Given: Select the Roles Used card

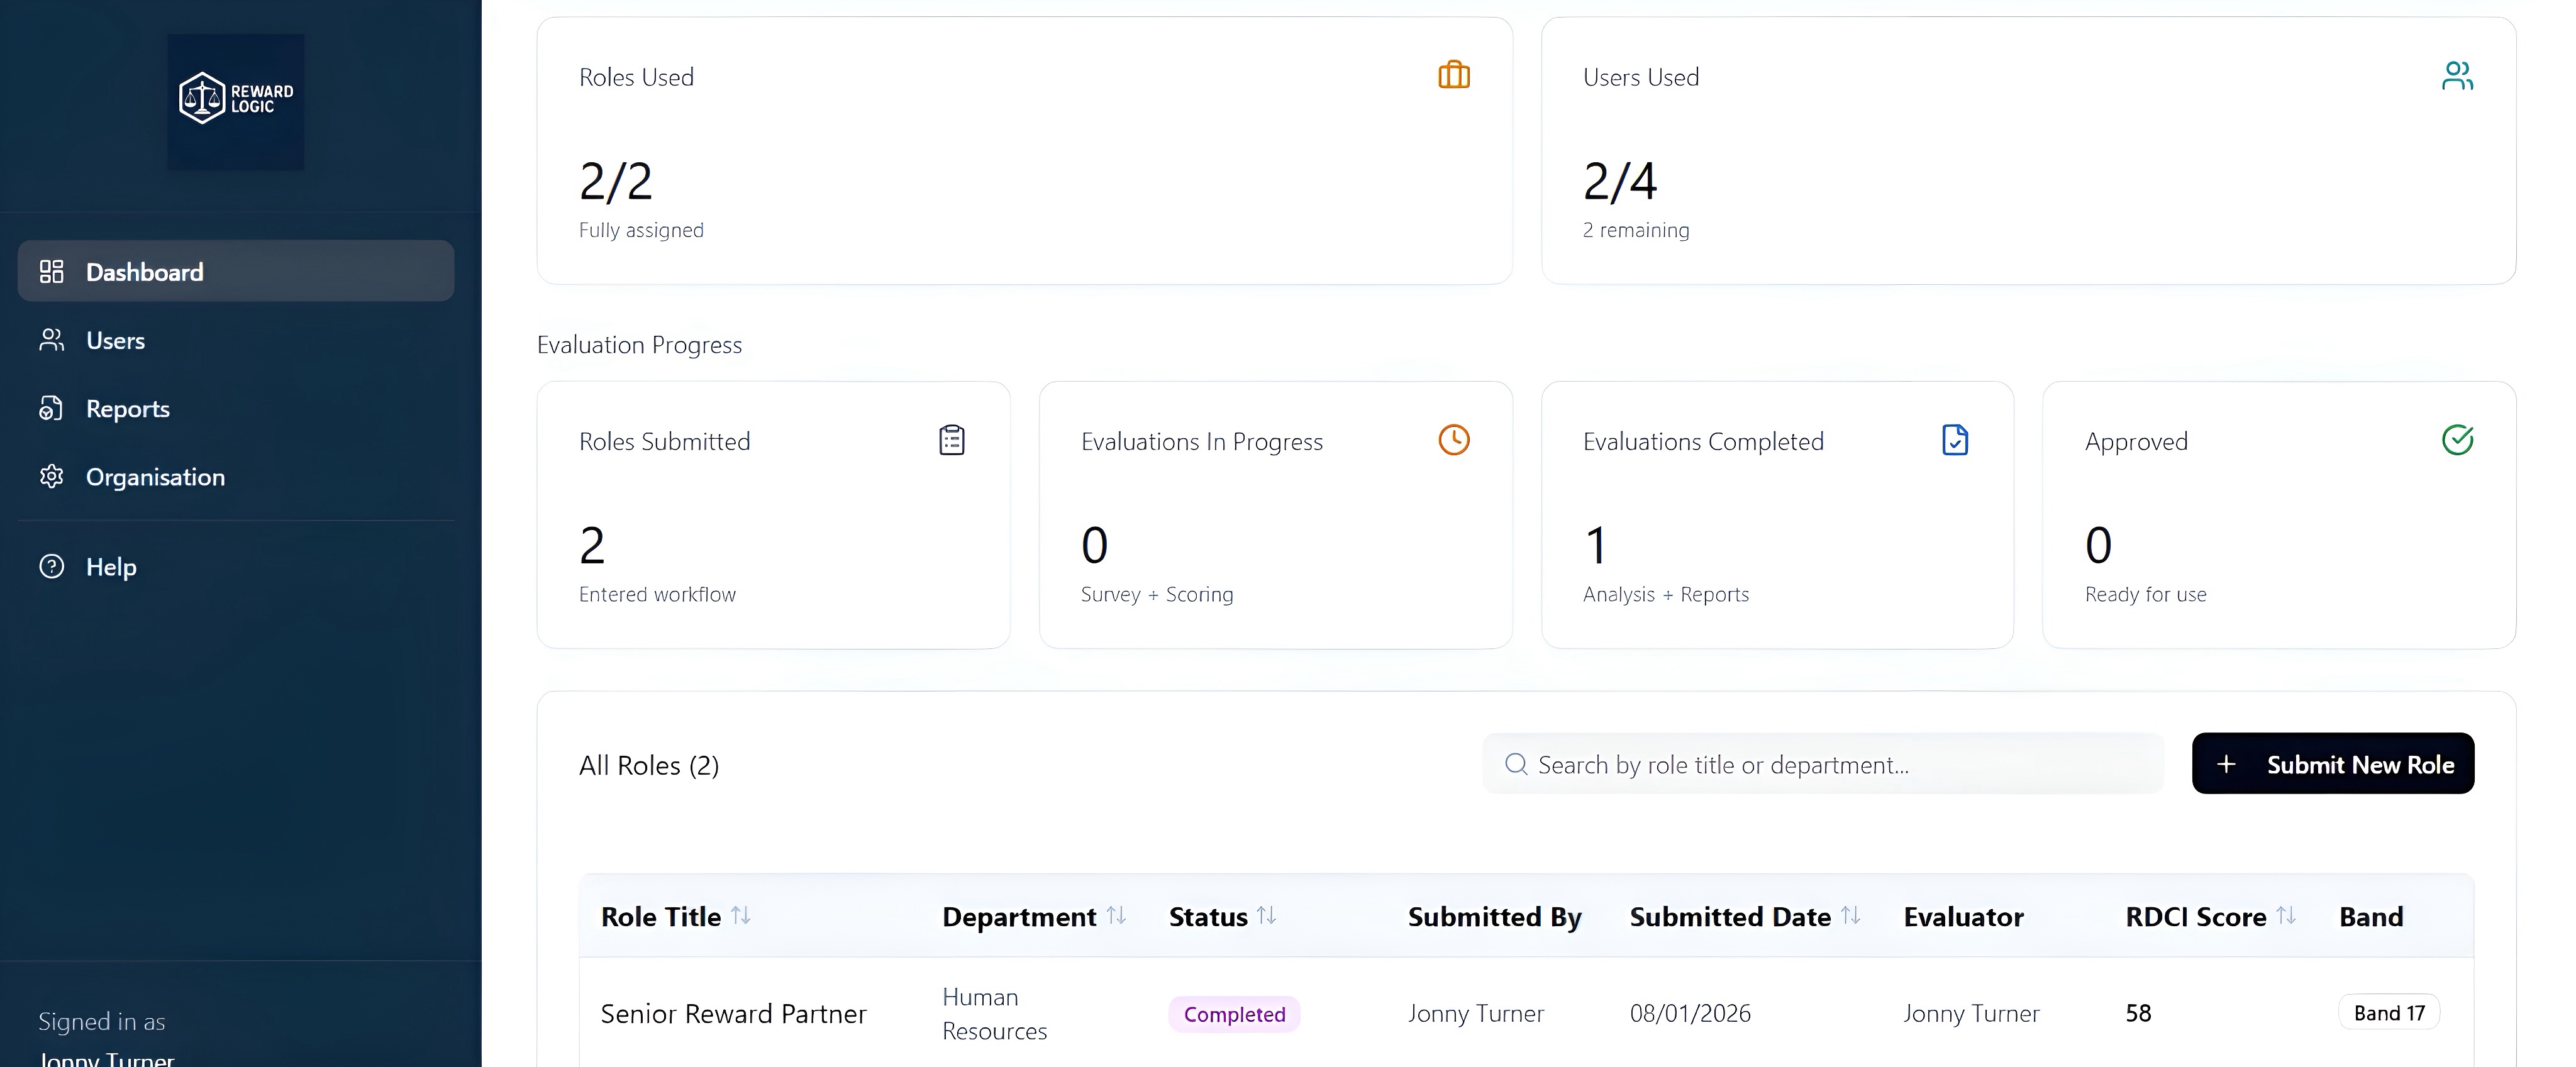Looking at the screenshot, I should click(x=1024, y=151).
